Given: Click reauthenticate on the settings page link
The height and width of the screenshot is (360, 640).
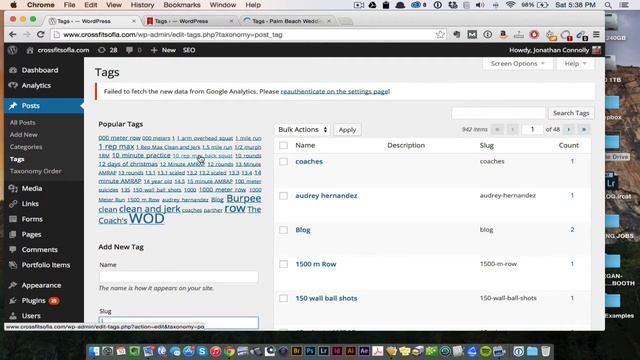Looking at the screenshot, I should coord(335,91).
